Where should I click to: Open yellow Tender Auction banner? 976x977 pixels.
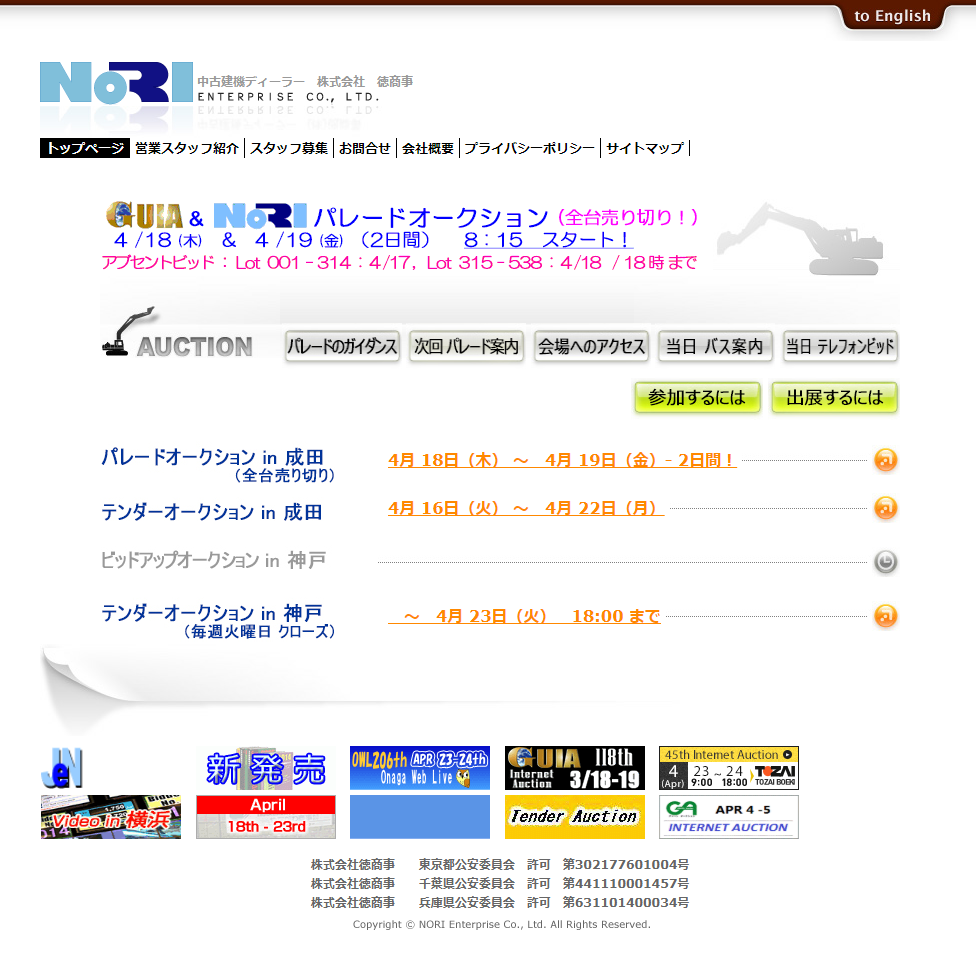pos(575,817)
